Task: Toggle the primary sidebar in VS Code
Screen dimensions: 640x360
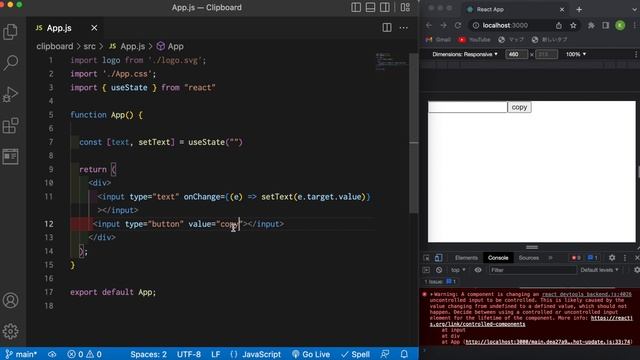Action: coord(356,7)
